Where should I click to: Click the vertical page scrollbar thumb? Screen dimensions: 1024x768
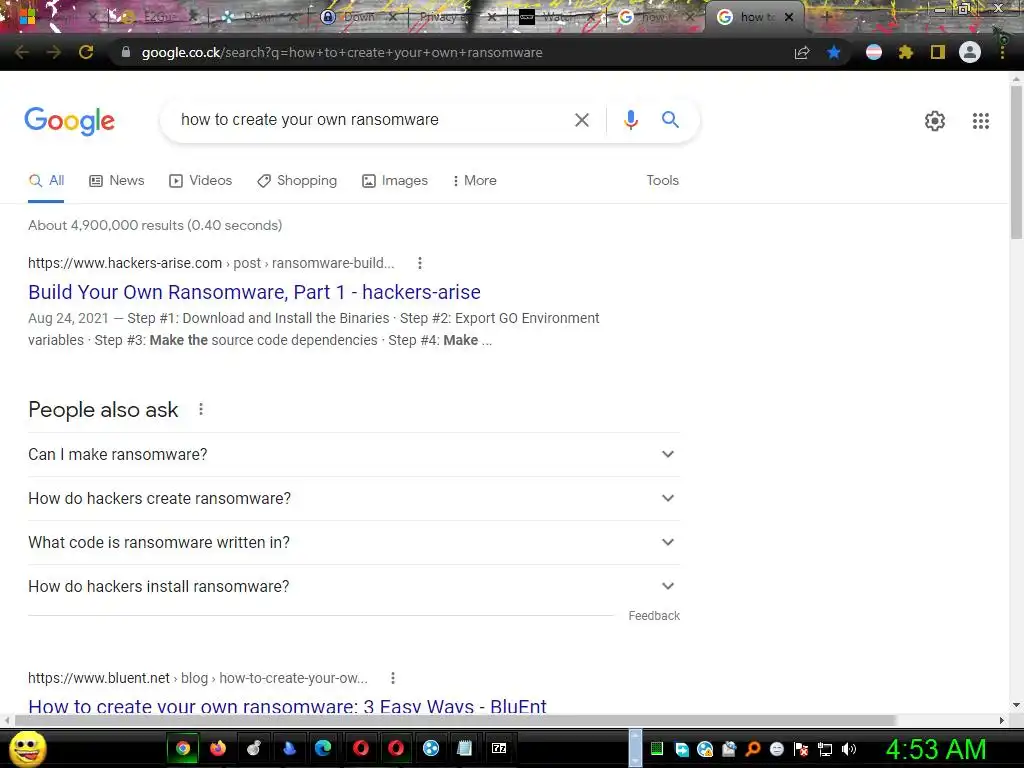click(1016, 161)
